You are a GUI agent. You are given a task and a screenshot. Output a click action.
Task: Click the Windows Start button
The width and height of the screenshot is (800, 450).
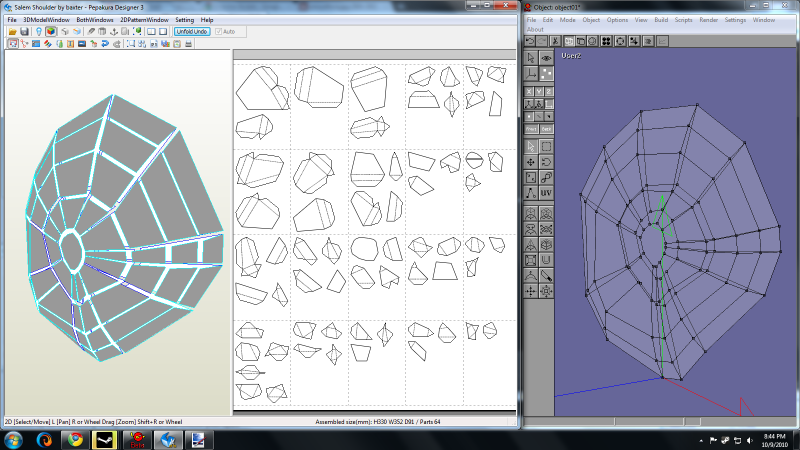tap(14, 439)
